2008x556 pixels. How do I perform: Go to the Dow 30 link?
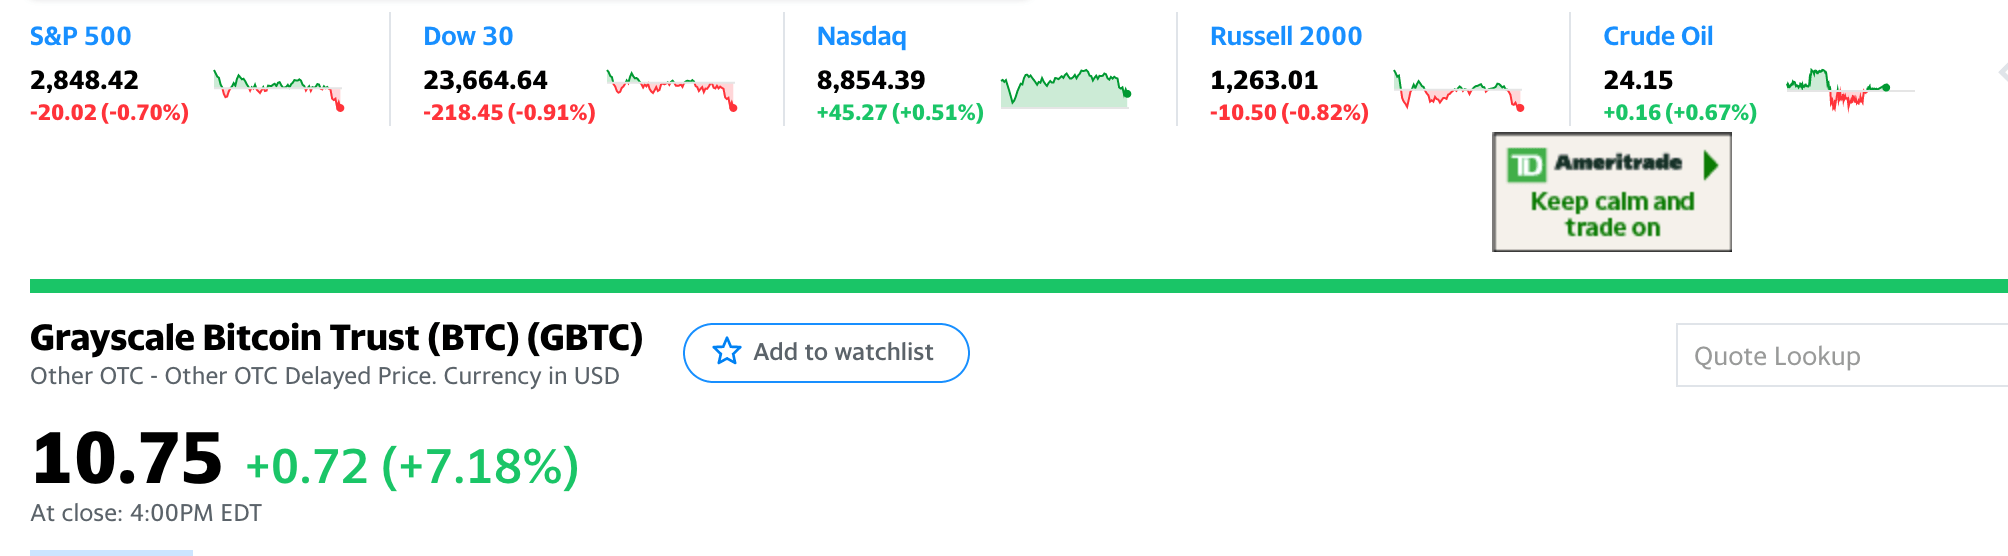pyautogui.click(x=468, y=36)
